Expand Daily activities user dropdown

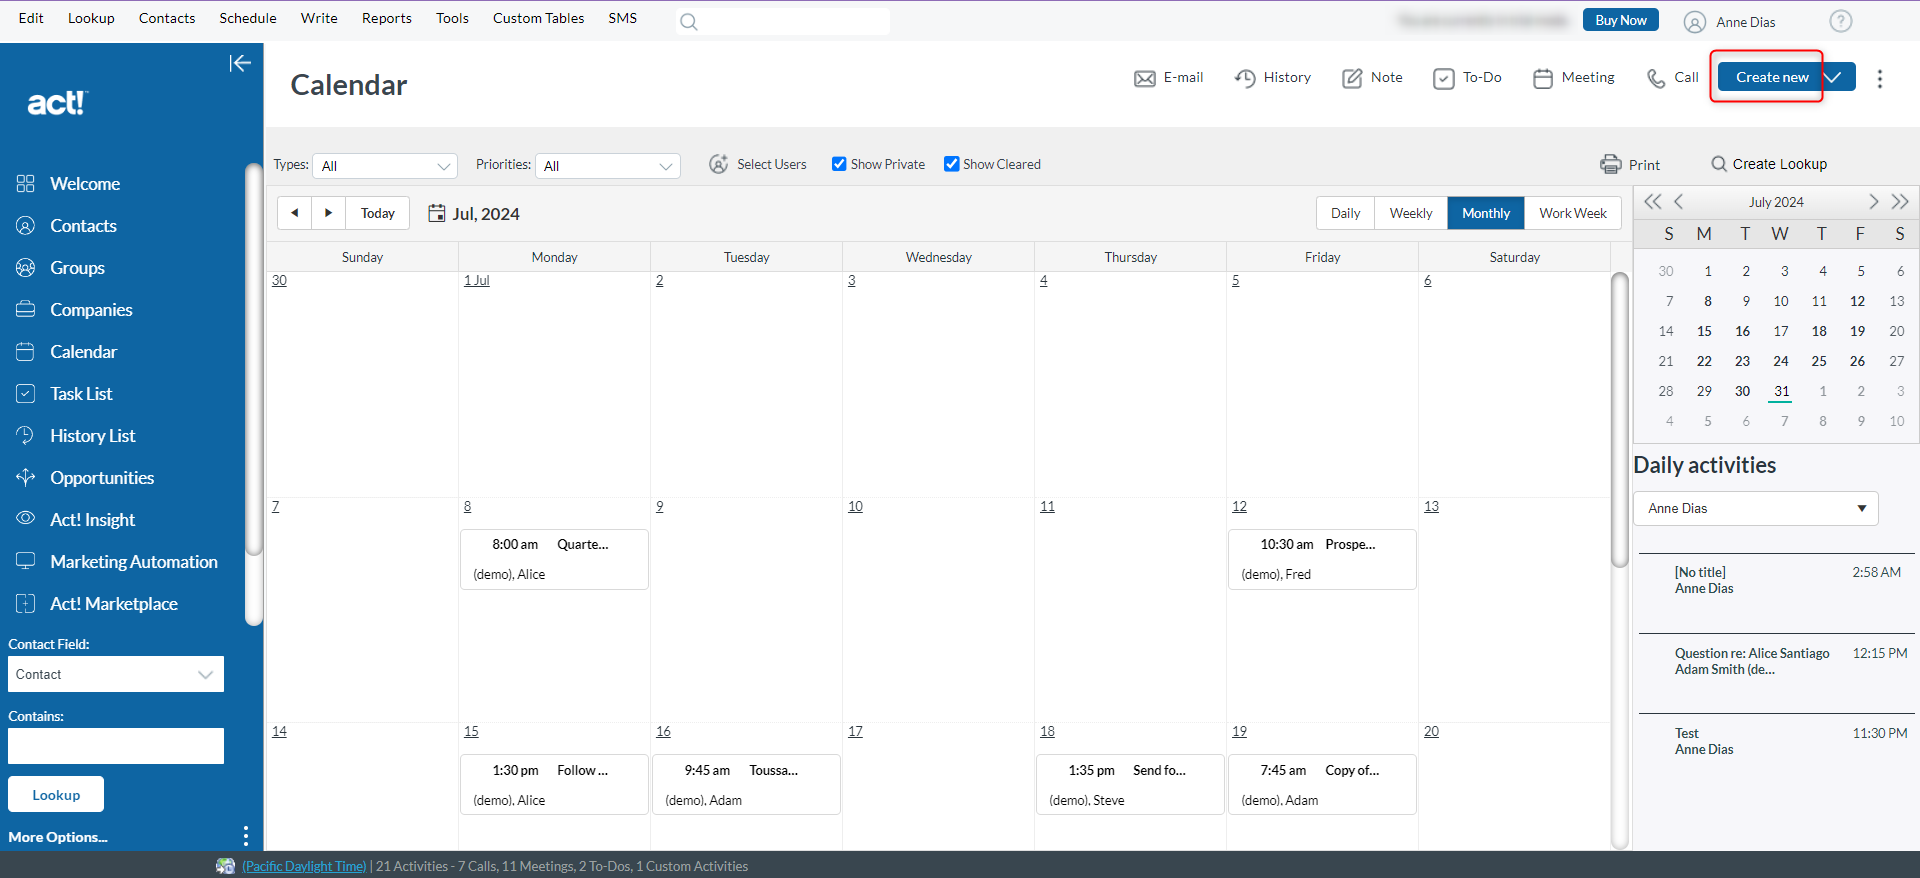click(x=1756, y=508)
